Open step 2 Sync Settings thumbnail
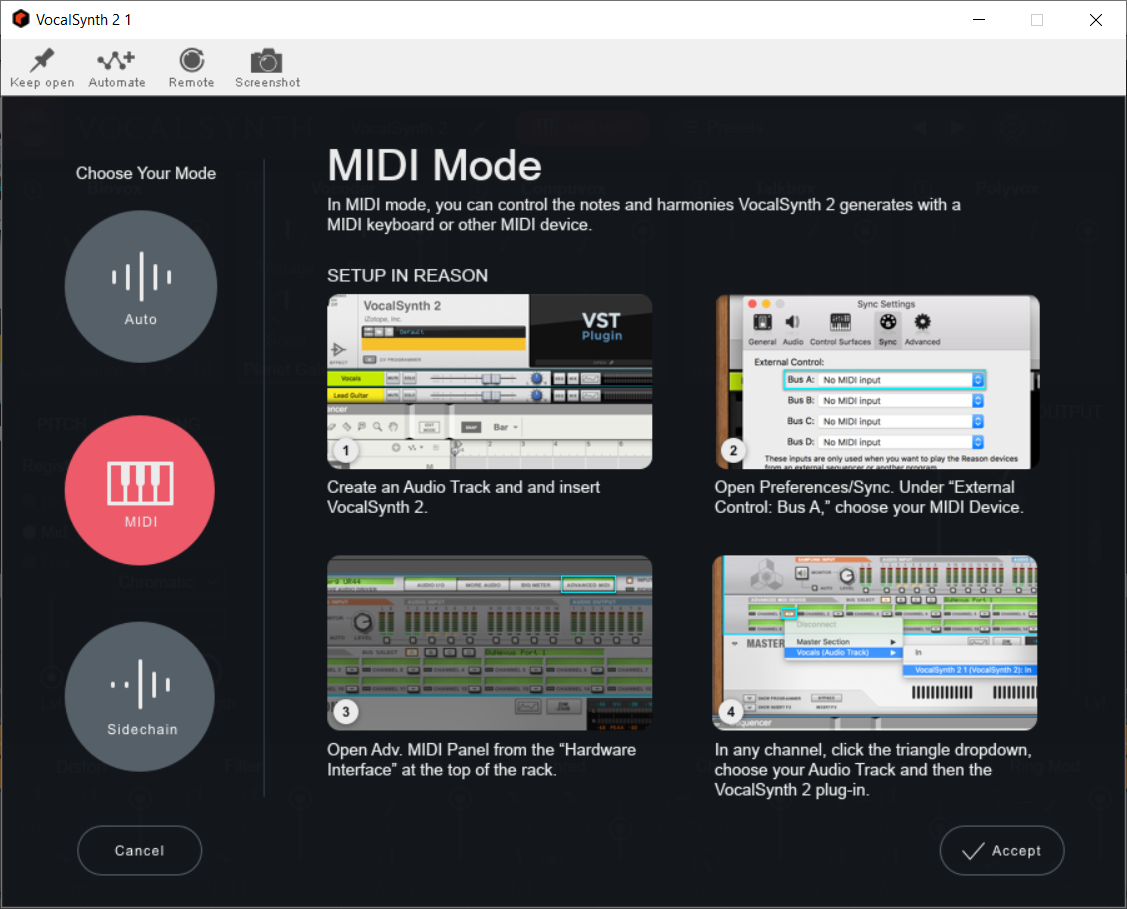 (x=877, y=382)
